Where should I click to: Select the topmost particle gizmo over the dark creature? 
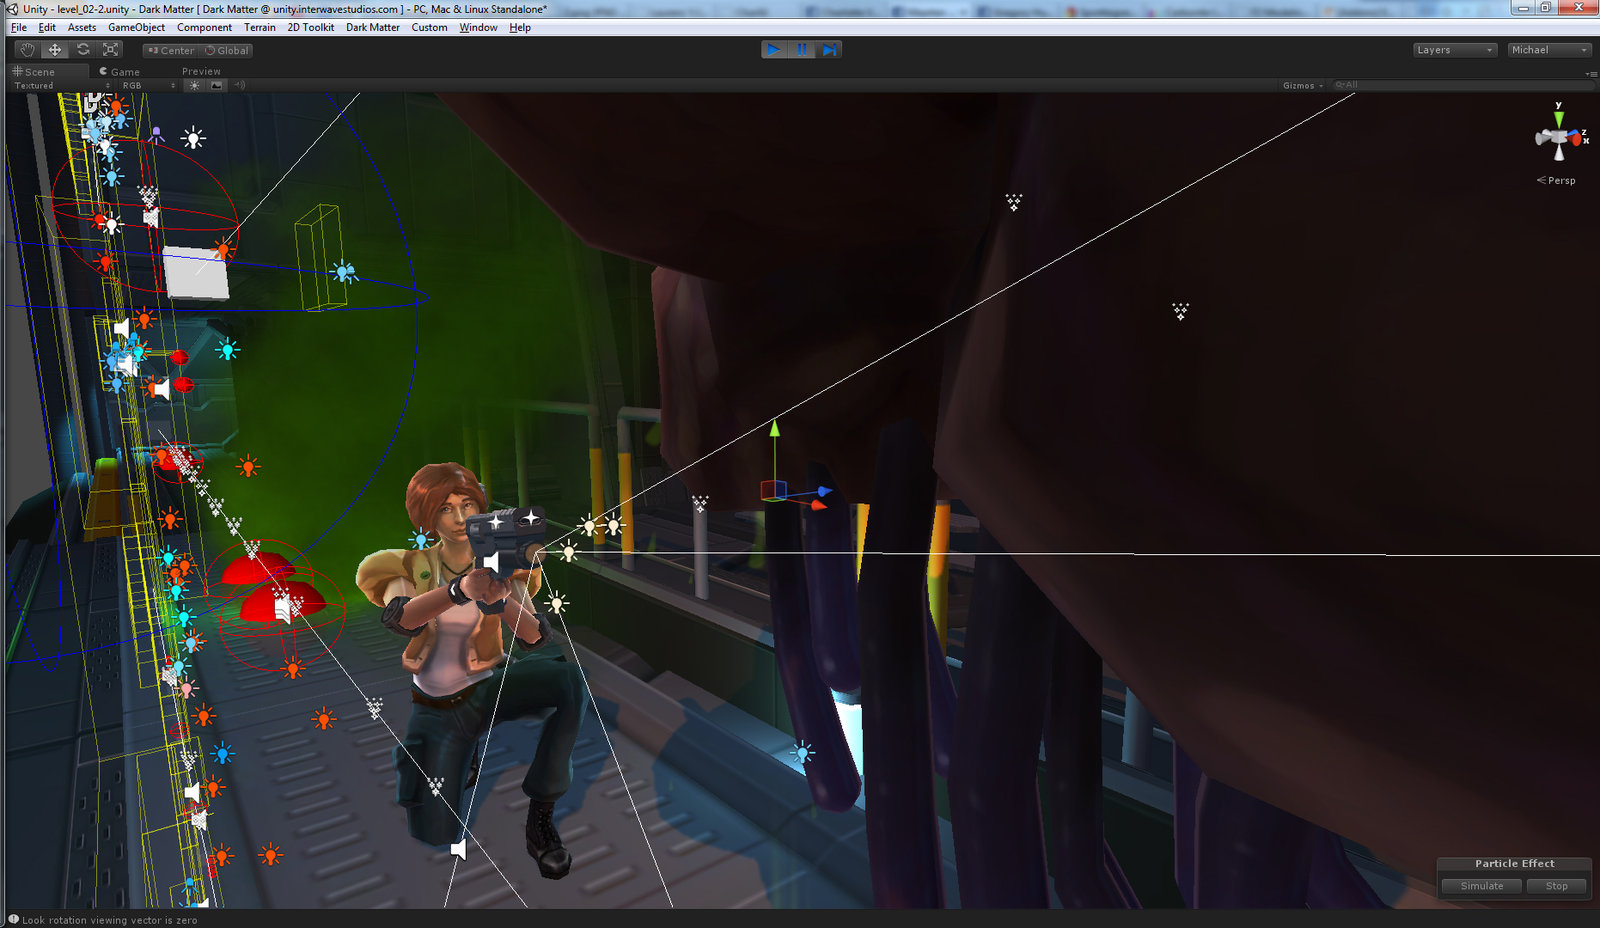click(x=1014, y=202)
